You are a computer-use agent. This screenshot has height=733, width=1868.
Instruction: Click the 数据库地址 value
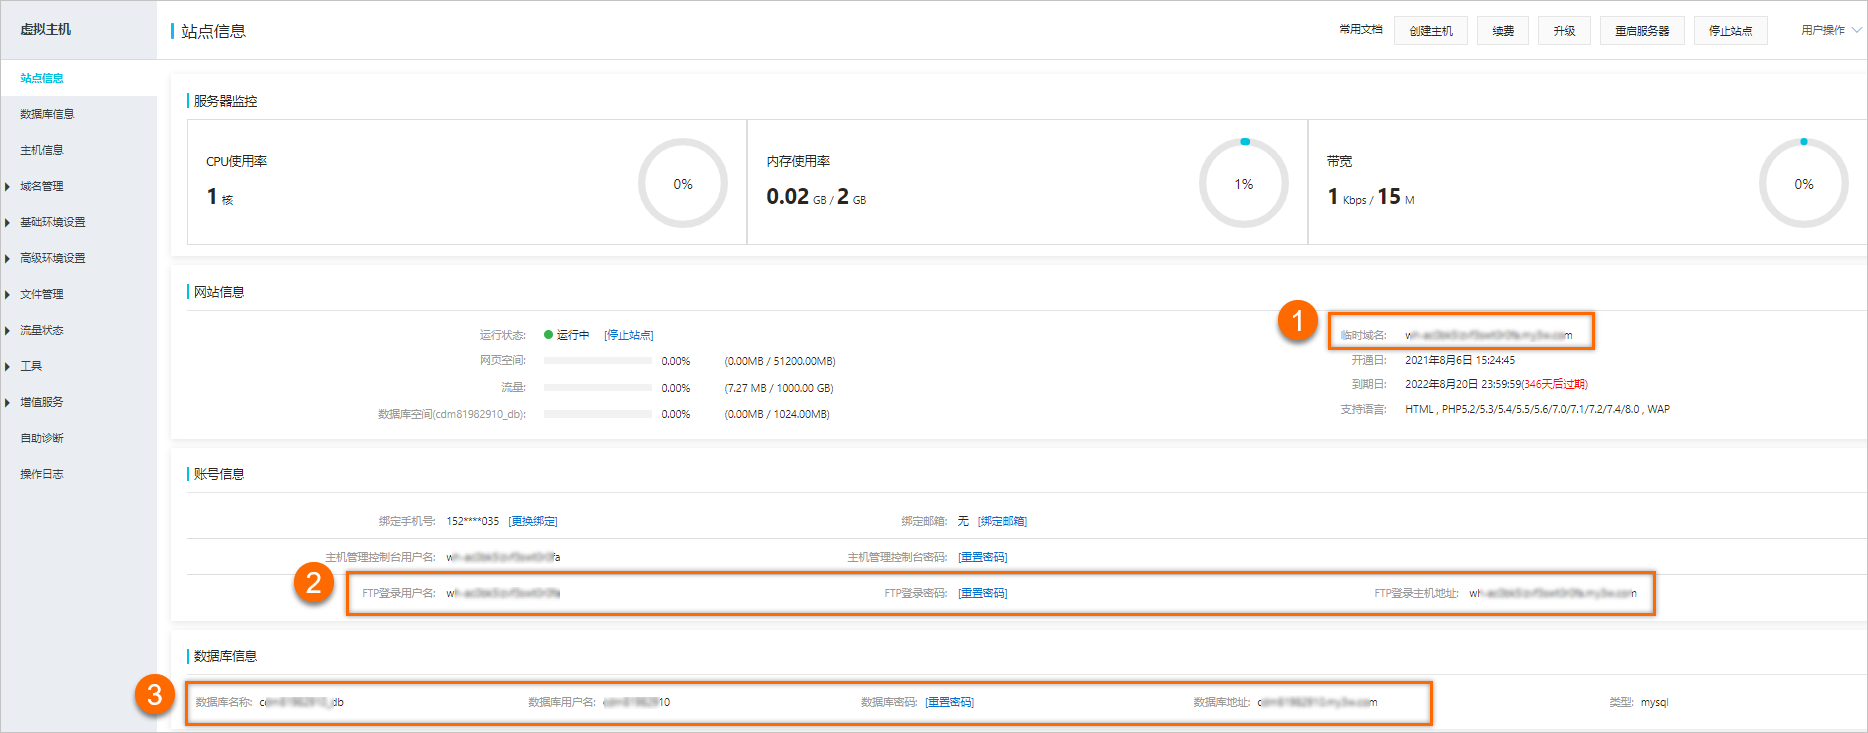1318,702
